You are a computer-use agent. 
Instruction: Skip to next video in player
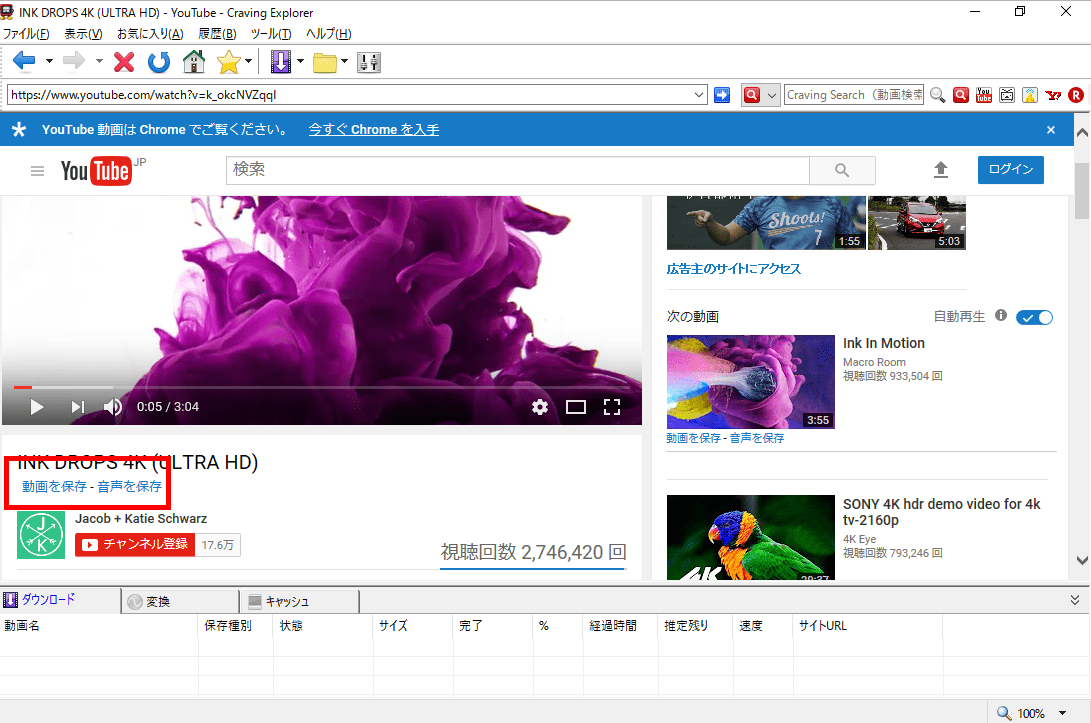pos(77,407)
